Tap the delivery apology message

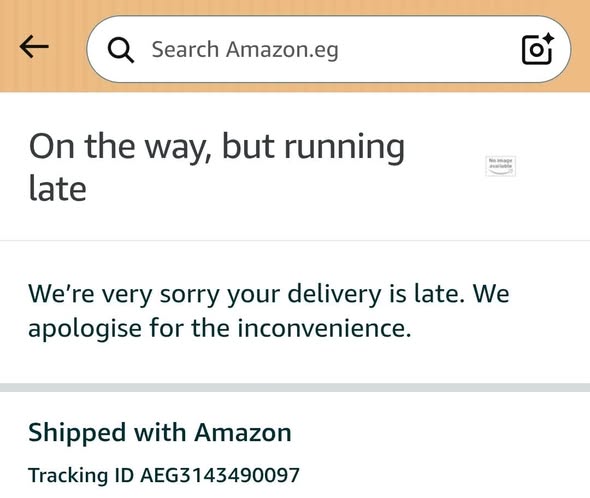click(269, 311)
